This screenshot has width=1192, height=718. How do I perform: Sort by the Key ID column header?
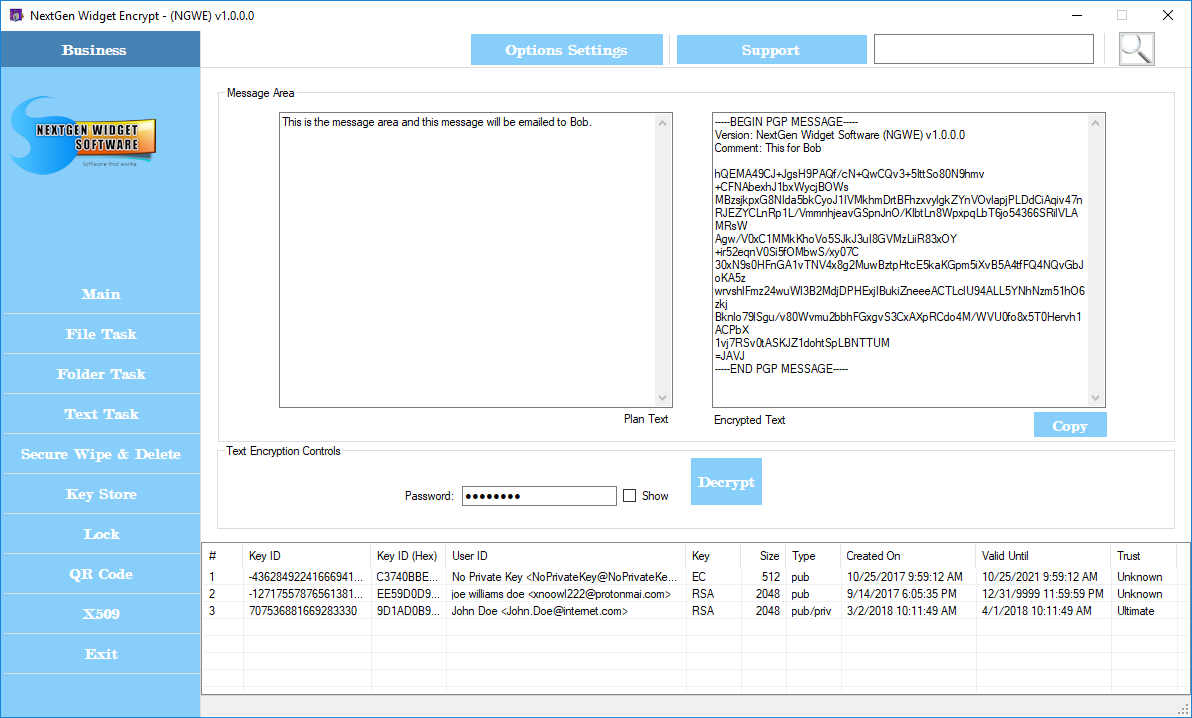[307, 556]
